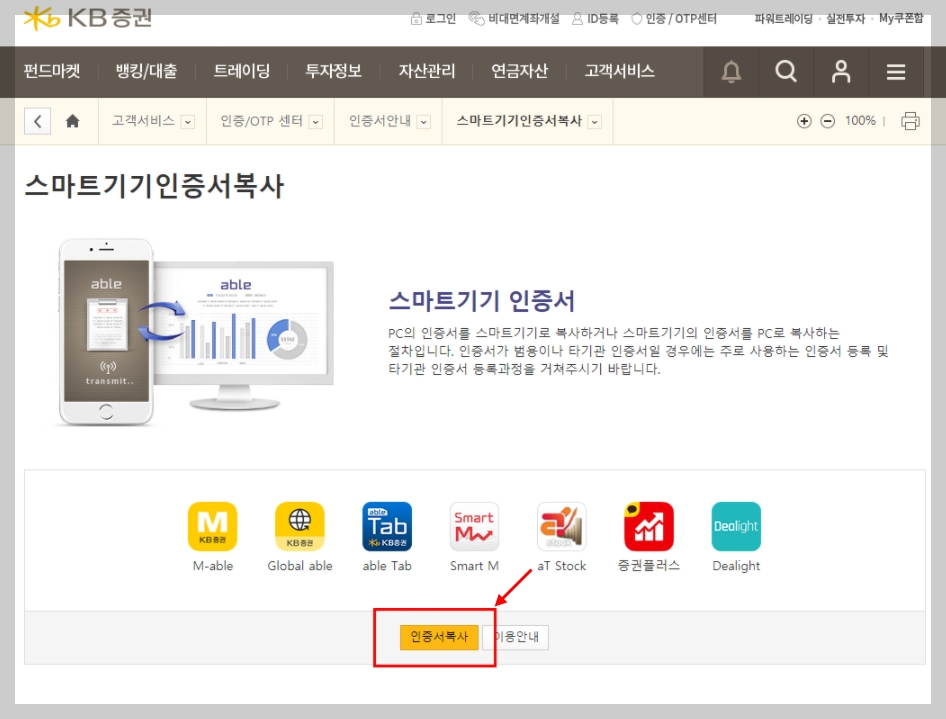
Task: Open the hamburger menu icon
Action: tap(896, 71)
